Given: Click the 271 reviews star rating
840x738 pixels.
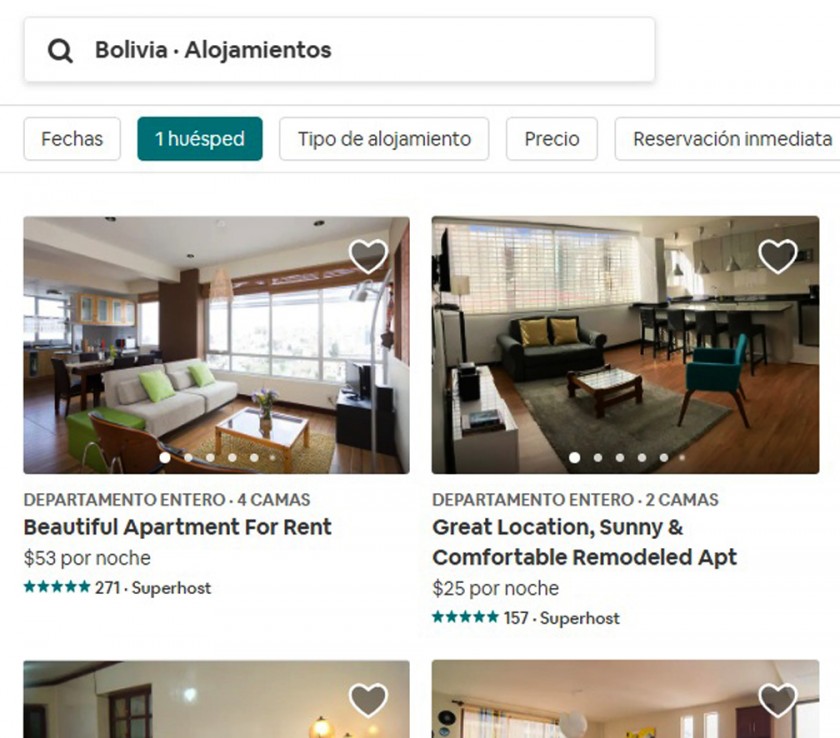Looking at the screenshot, I should 71,588.
